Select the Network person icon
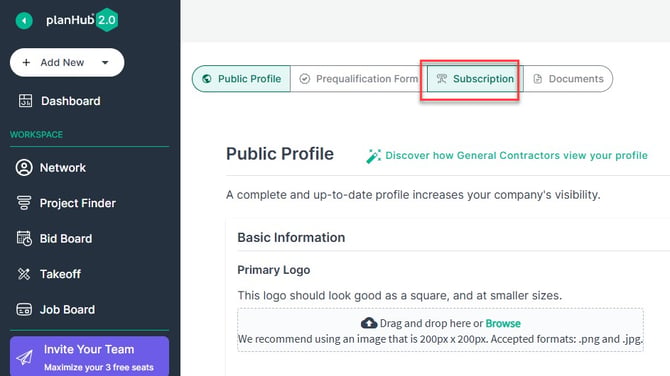The width and height of the screenshot is (670, 376). (x=24, y=167)
